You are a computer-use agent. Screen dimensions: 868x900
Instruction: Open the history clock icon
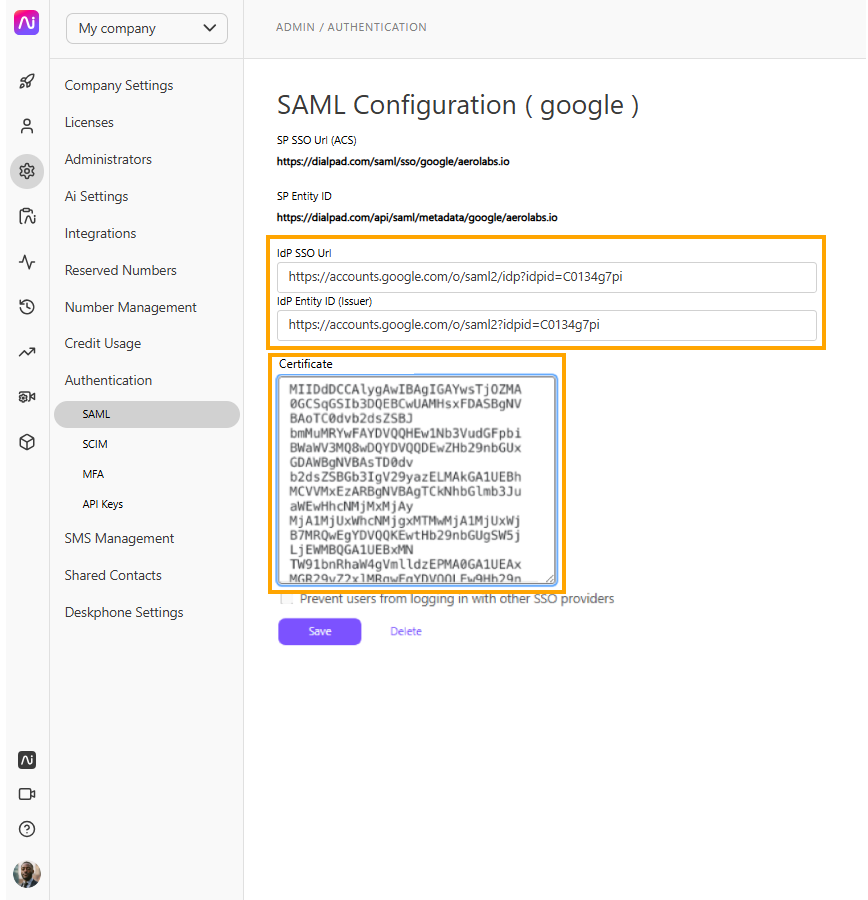click(x=27, y=307)
